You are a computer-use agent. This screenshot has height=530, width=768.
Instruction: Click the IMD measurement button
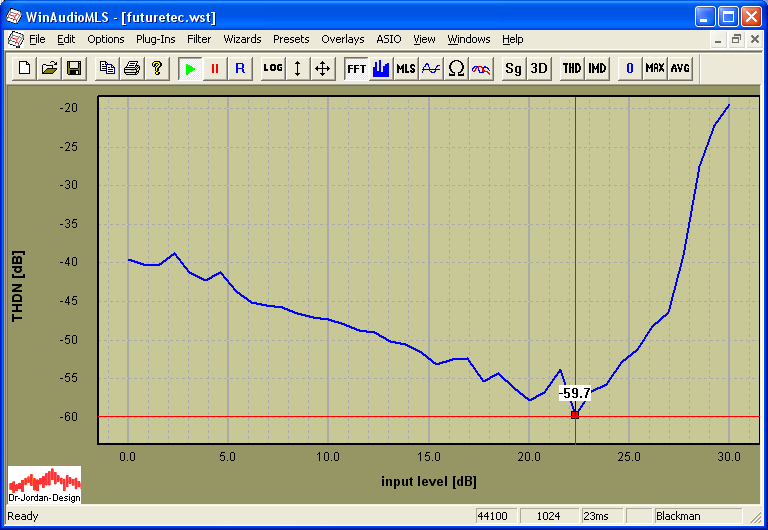(x=597, y=68)
